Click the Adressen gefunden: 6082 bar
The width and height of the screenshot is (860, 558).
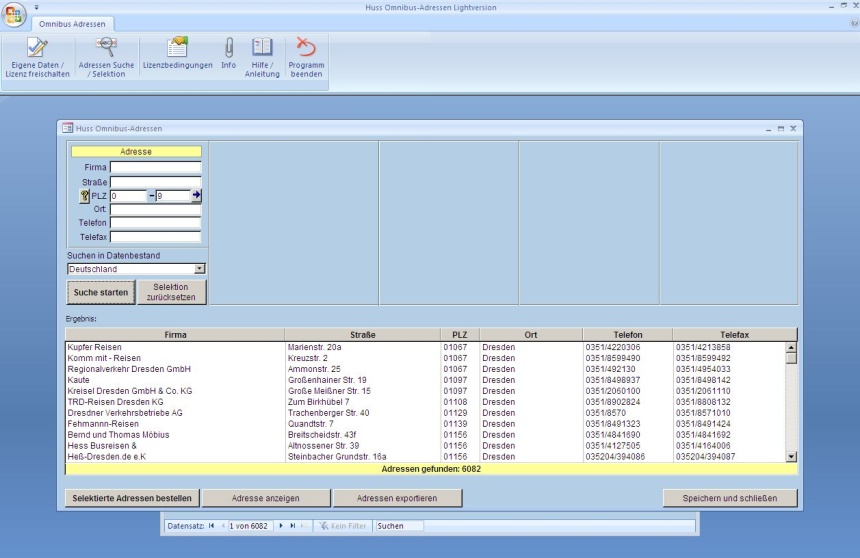tap(431, 469)
